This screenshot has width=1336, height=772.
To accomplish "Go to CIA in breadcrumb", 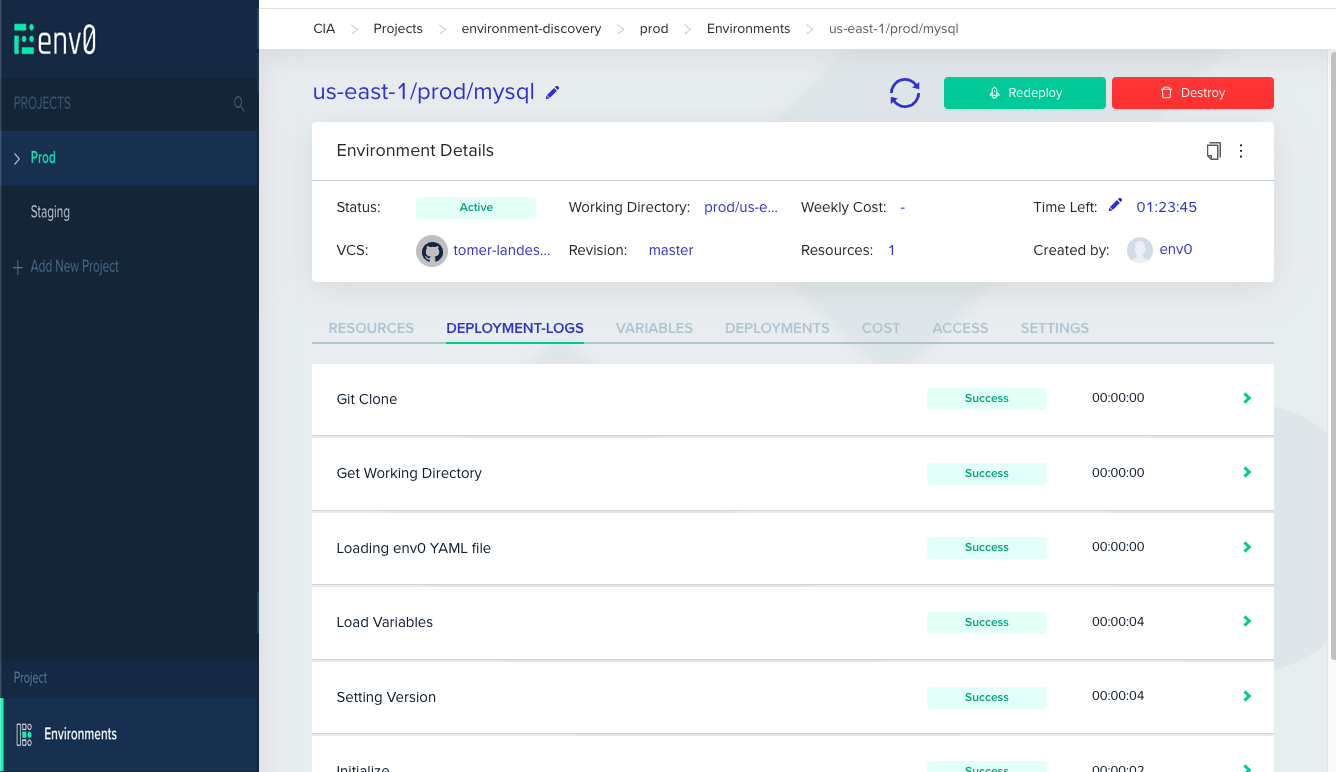I will pyautogui.click(x=324, y=29).
